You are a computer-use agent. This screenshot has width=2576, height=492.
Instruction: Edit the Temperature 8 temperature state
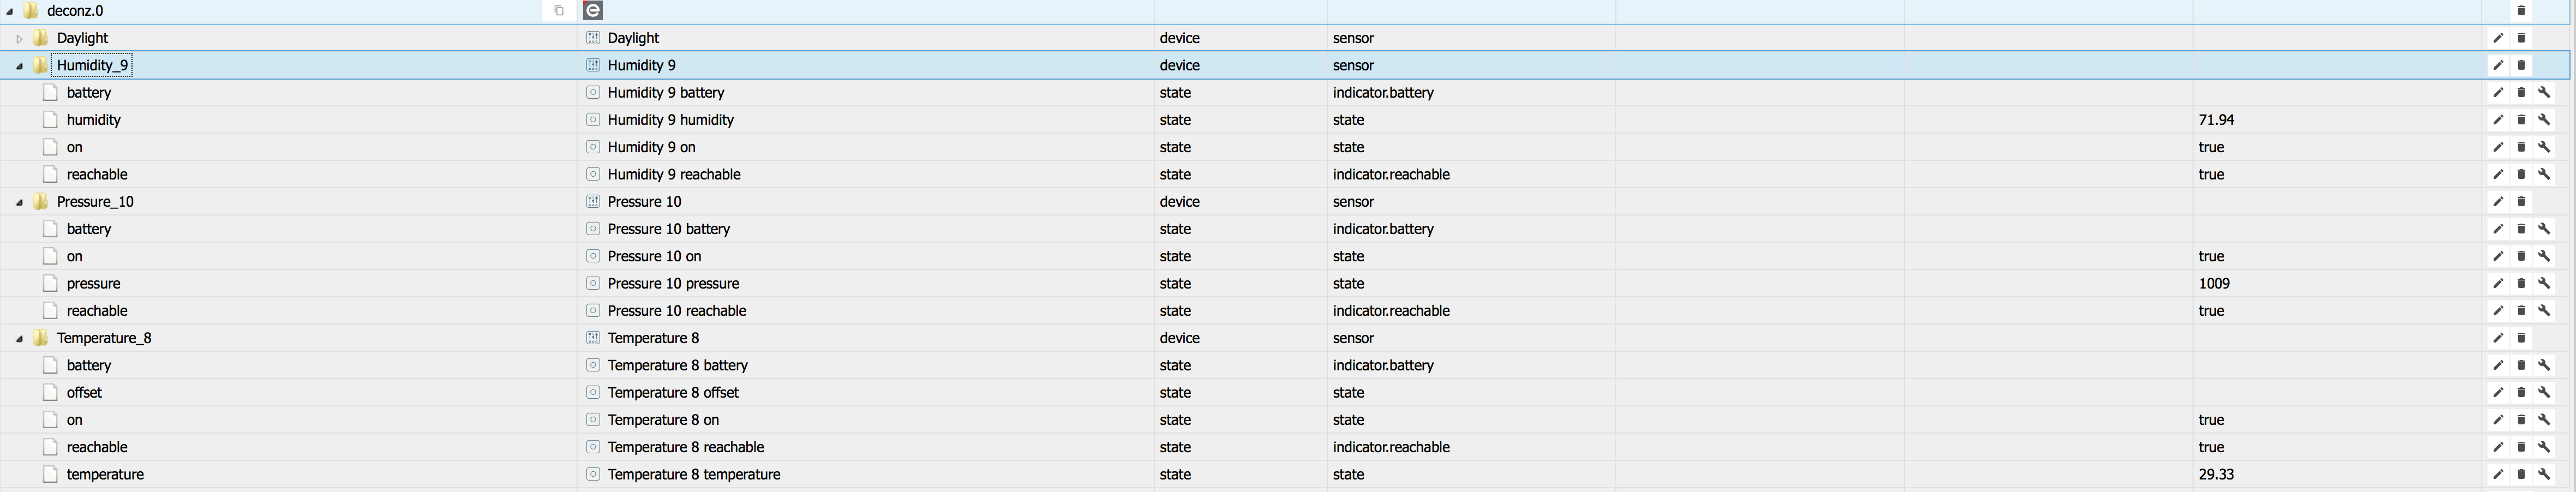pyautogui.click(x=2498, y=475)
